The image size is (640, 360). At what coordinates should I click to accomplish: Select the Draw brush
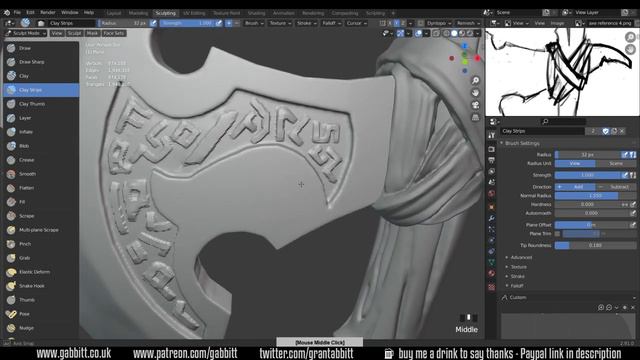[41, 48]
